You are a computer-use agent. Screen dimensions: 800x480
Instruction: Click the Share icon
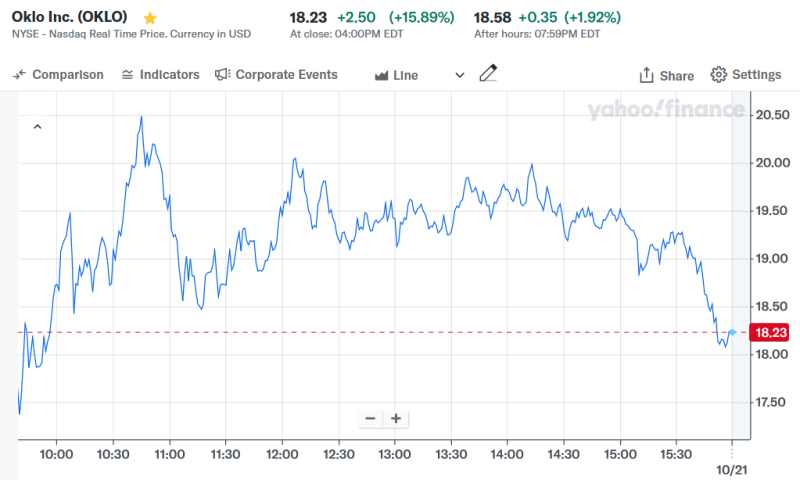pos(647,75)
